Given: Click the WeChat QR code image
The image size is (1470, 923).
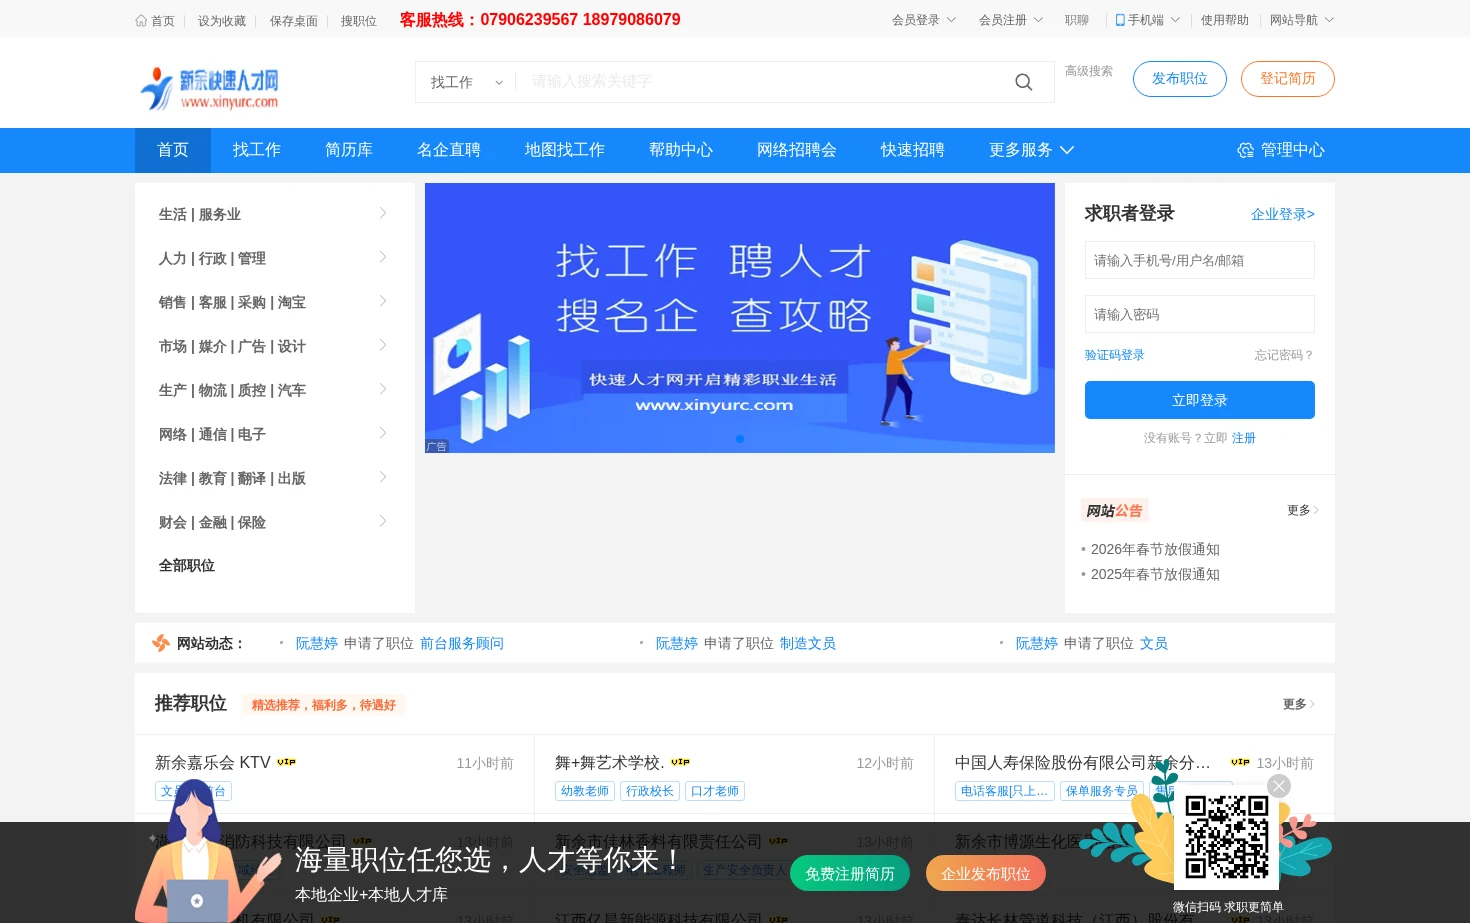Looking at the screenshot, I should [1226, 837].
